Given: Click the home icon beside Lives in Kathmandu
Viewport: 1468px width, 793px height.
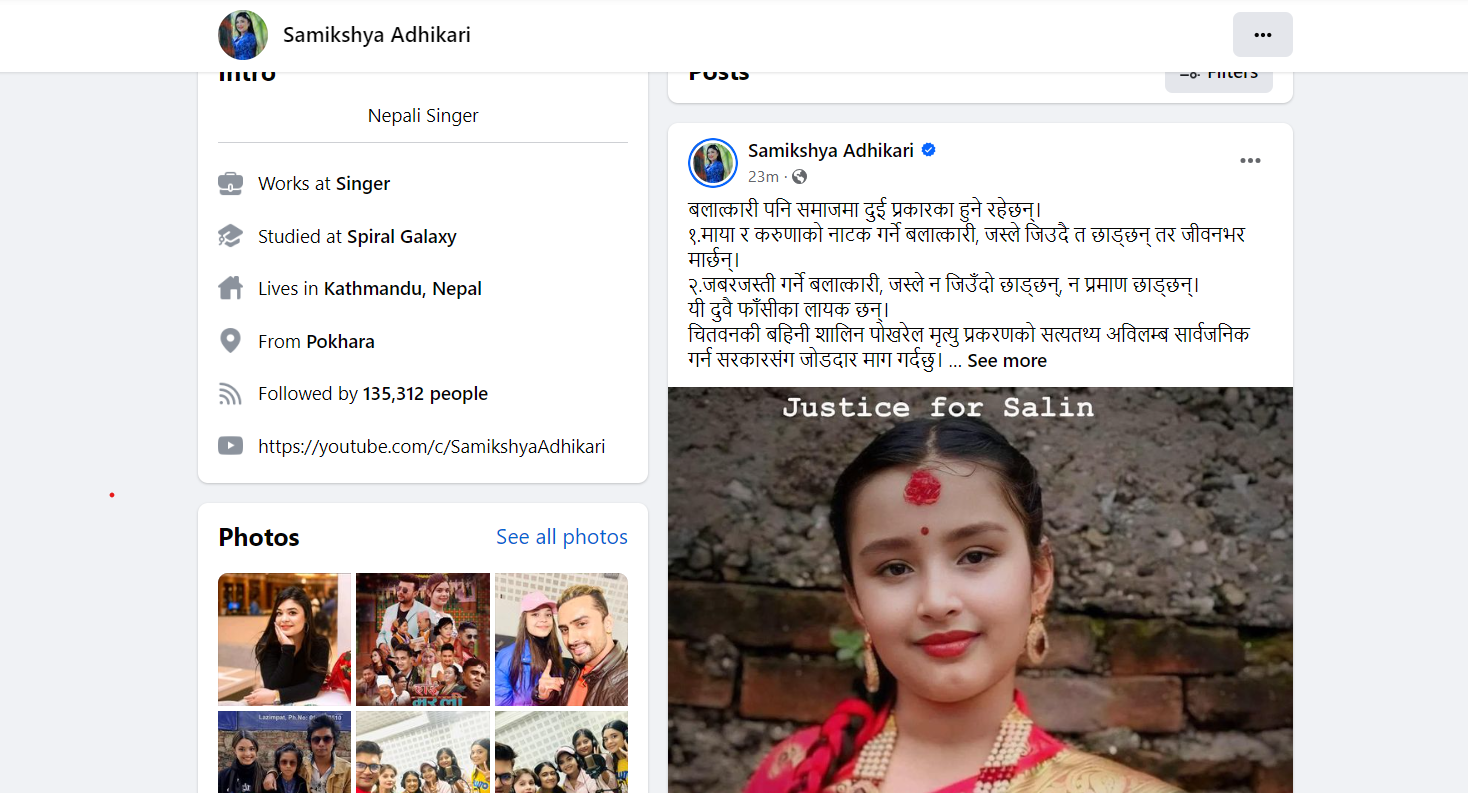Looking at the screenshot, I should [x=230, y=289].
